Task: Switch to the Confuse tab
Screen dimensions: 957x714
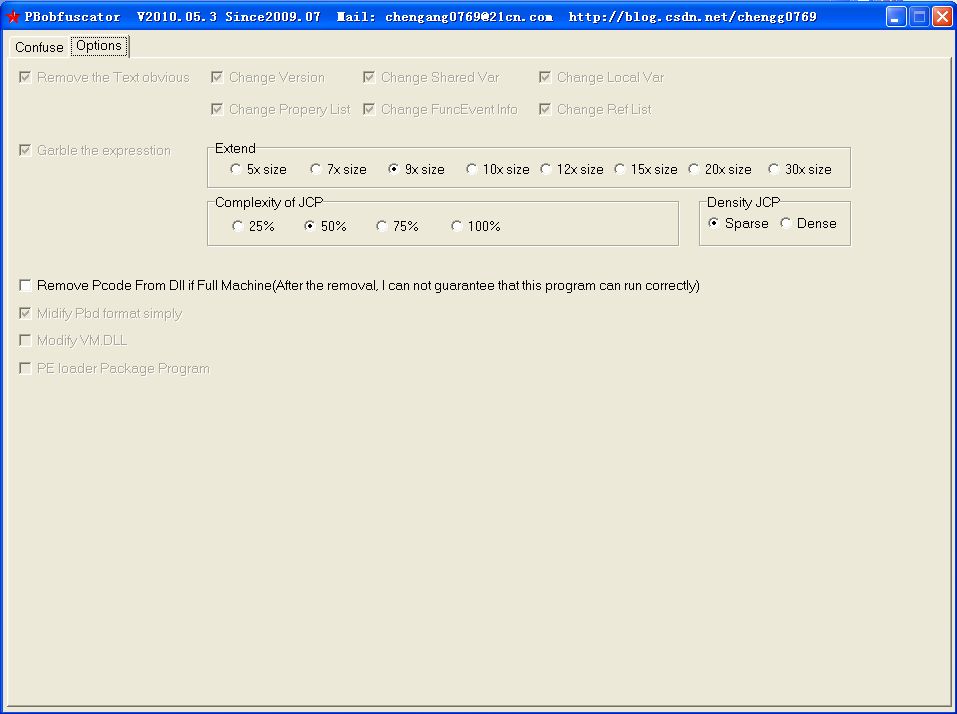Action: coord(38,47)
